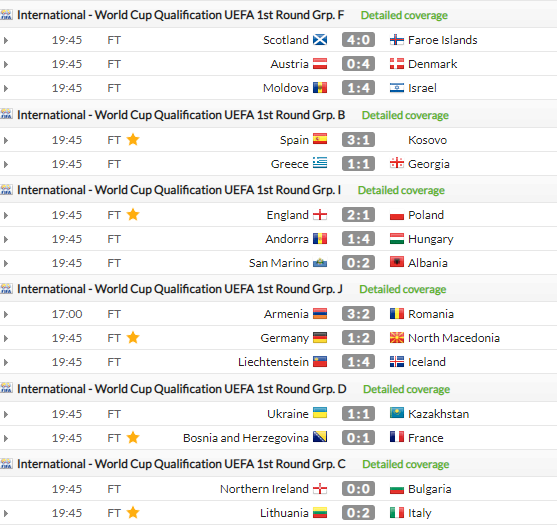Toggle favorite star on England vs Poland

(x=133, y=215)
